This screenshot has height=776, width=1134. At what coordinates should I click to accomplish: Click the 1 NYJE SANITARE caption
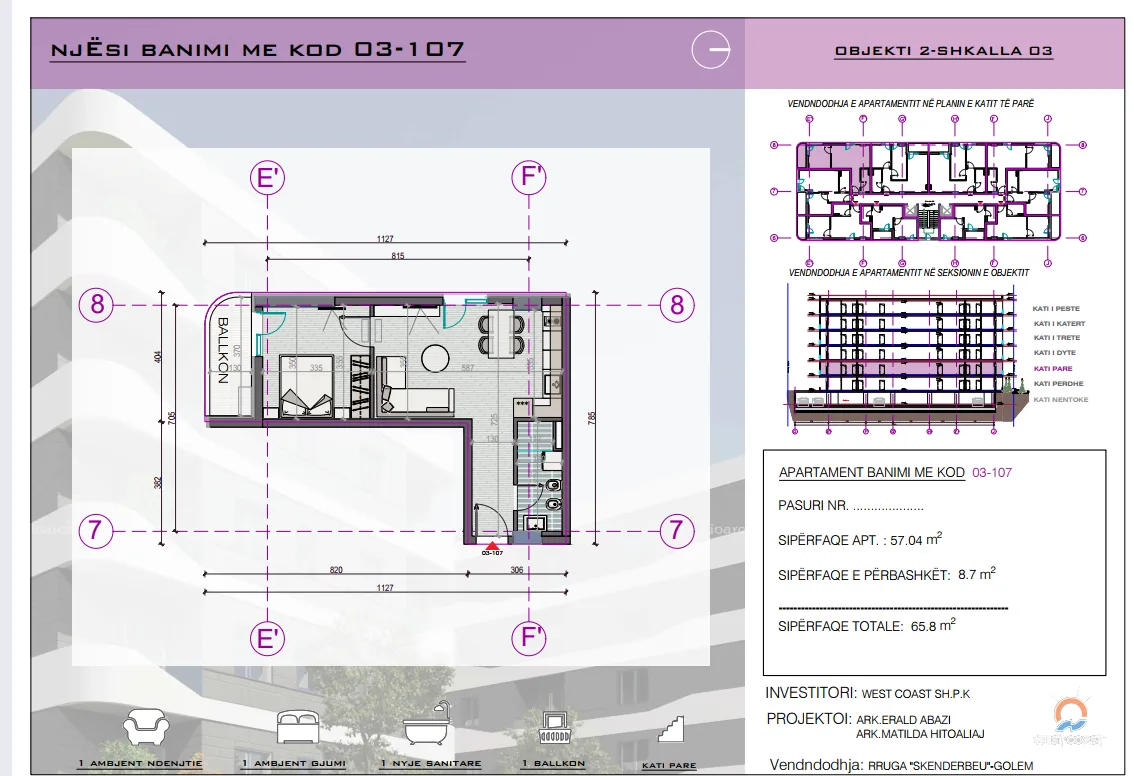click(431, 763)
